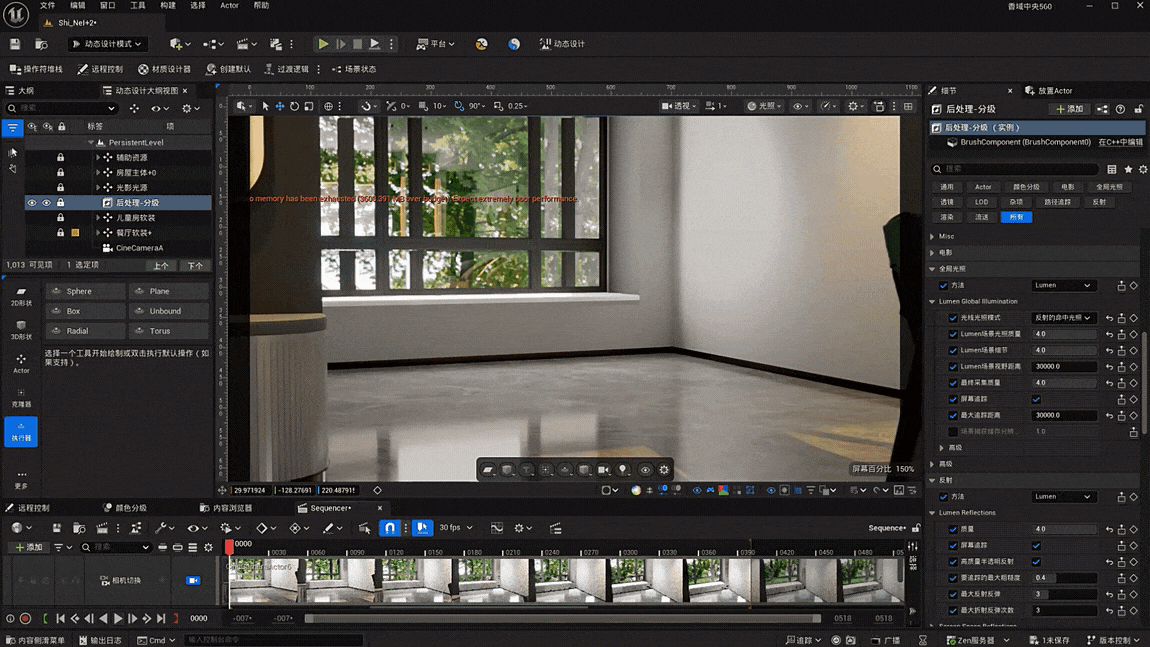Collapse the Lumen Global Illumination section
This screenshot has width=1150, height=647.
(x=932, y=301)
